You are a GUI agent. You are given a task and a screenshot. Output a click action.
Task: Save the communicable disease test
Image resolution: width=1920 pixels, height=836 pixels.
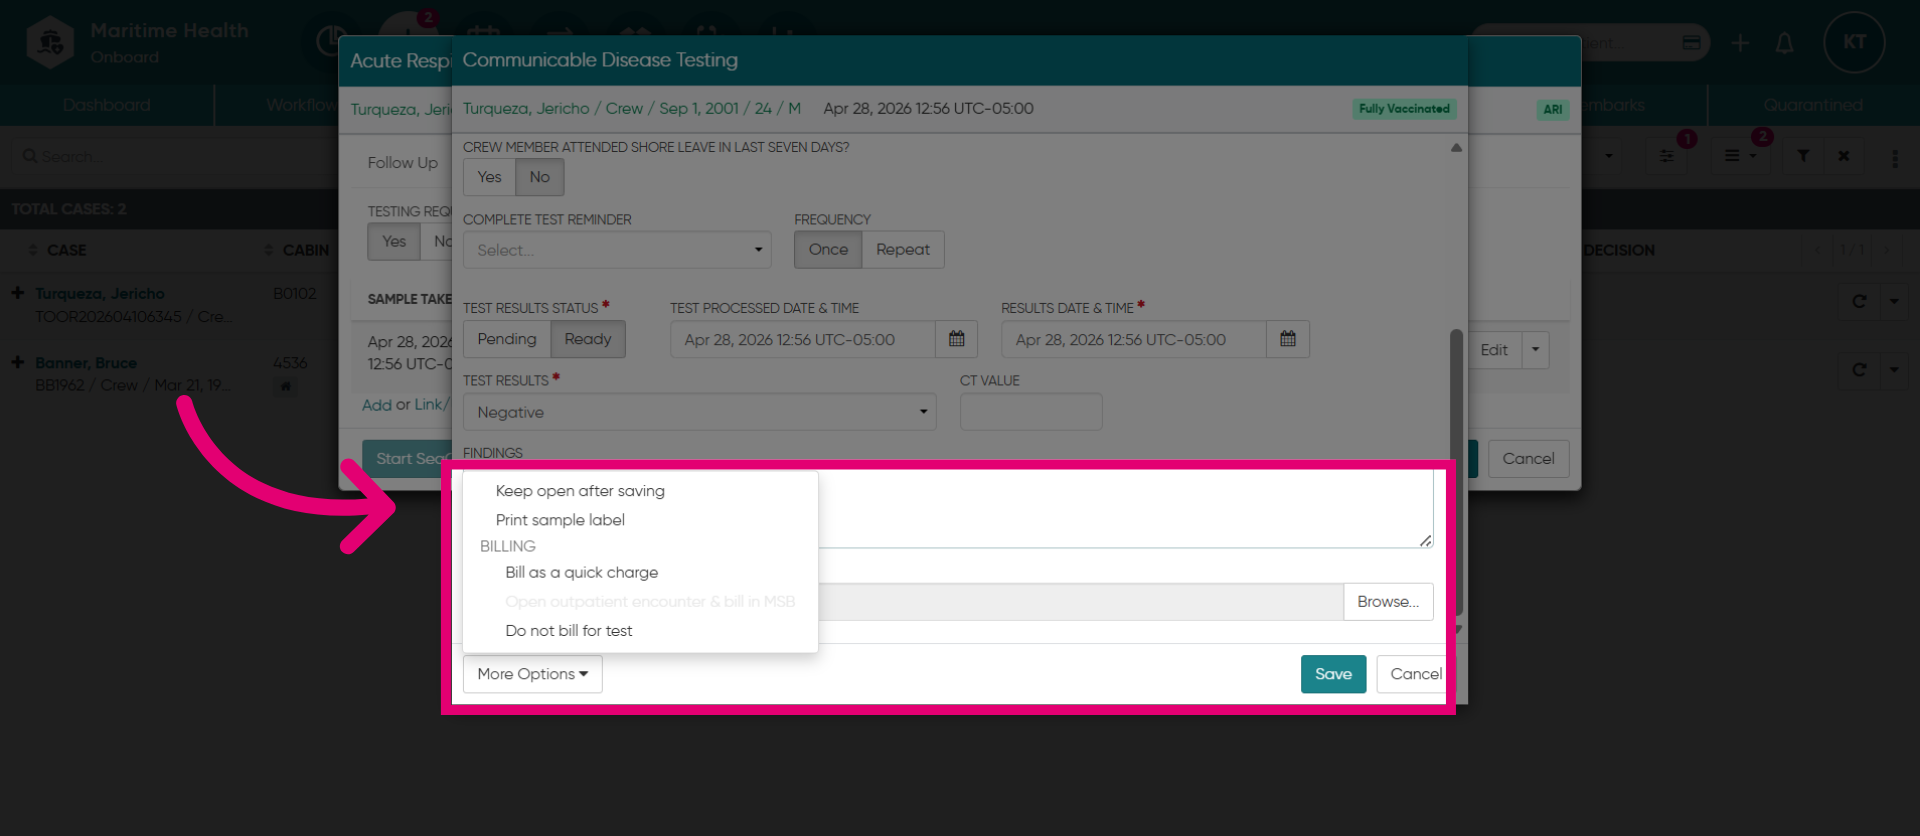[1333, 674]
